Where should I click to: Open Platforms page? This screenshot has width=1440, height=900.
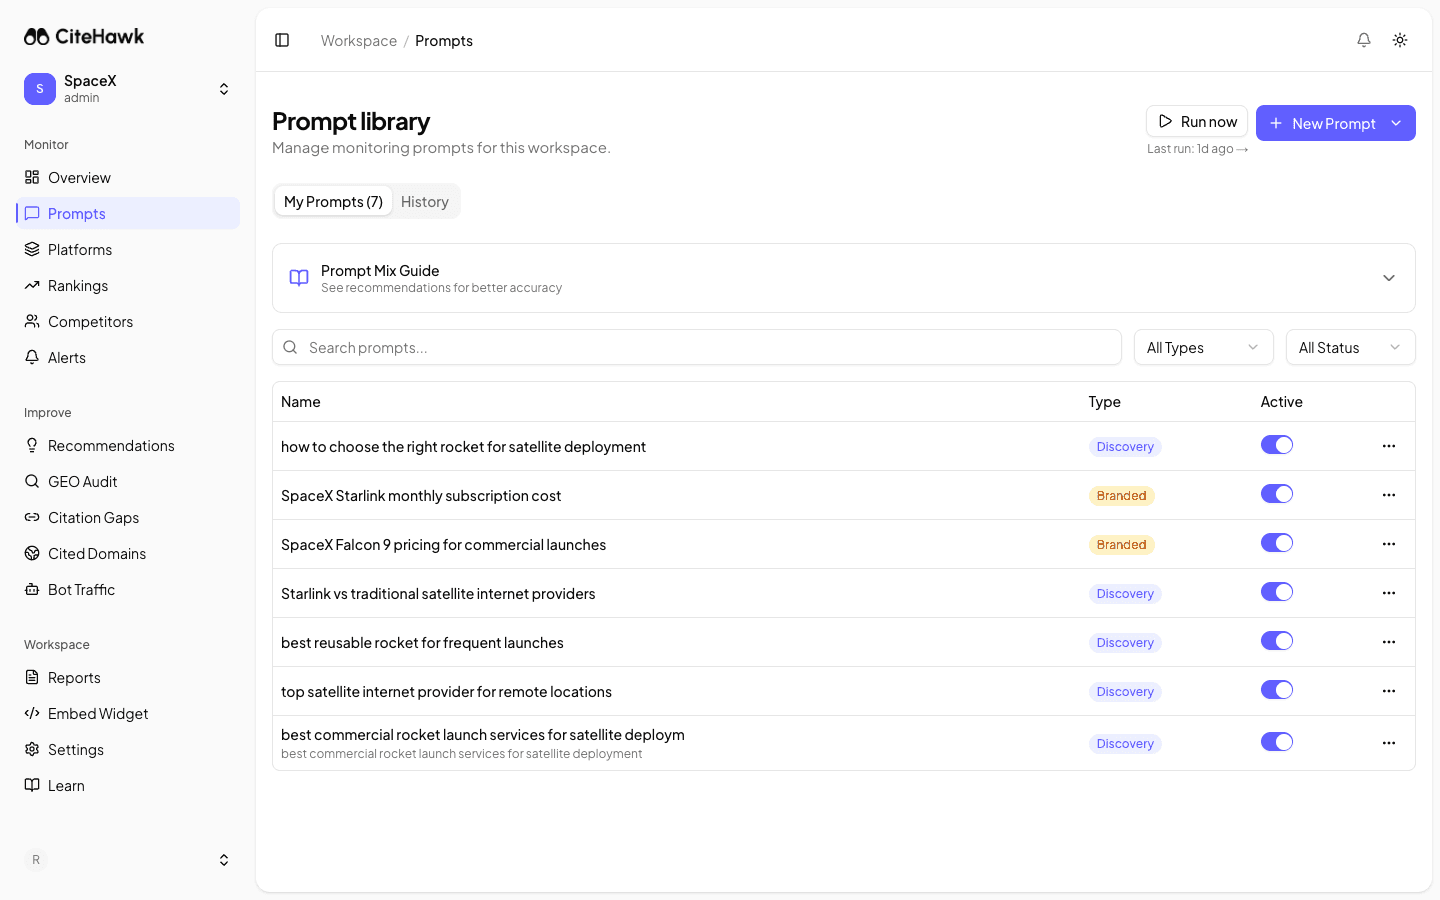coord(128,249)
